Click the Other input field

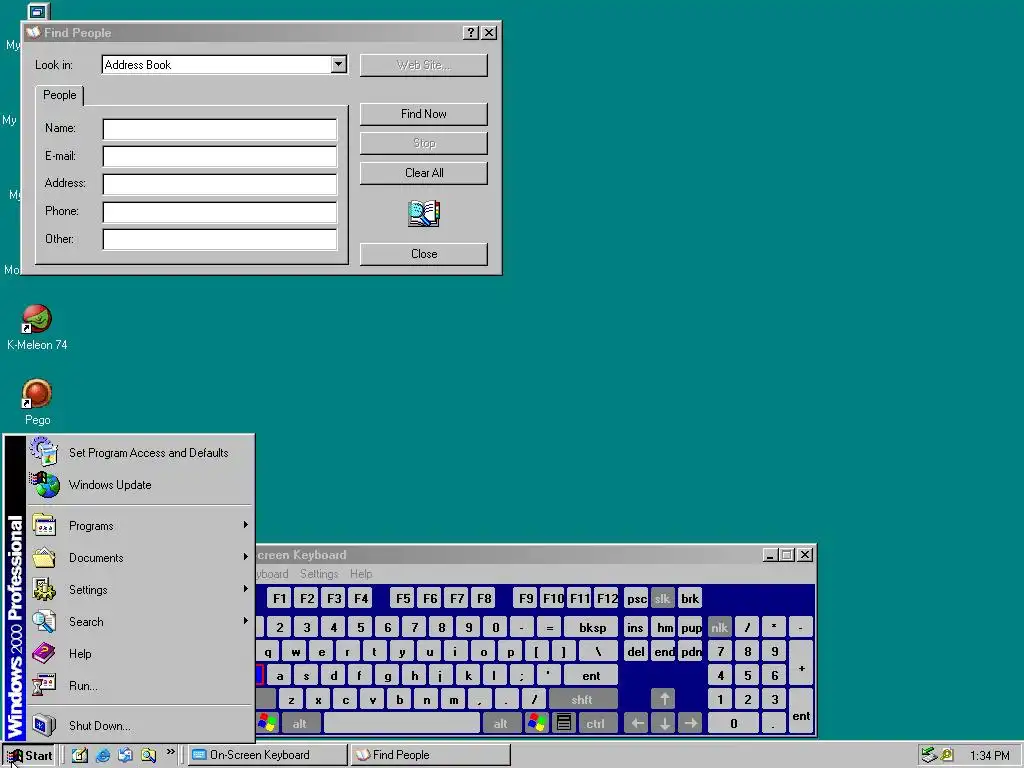tap(219, 240)
